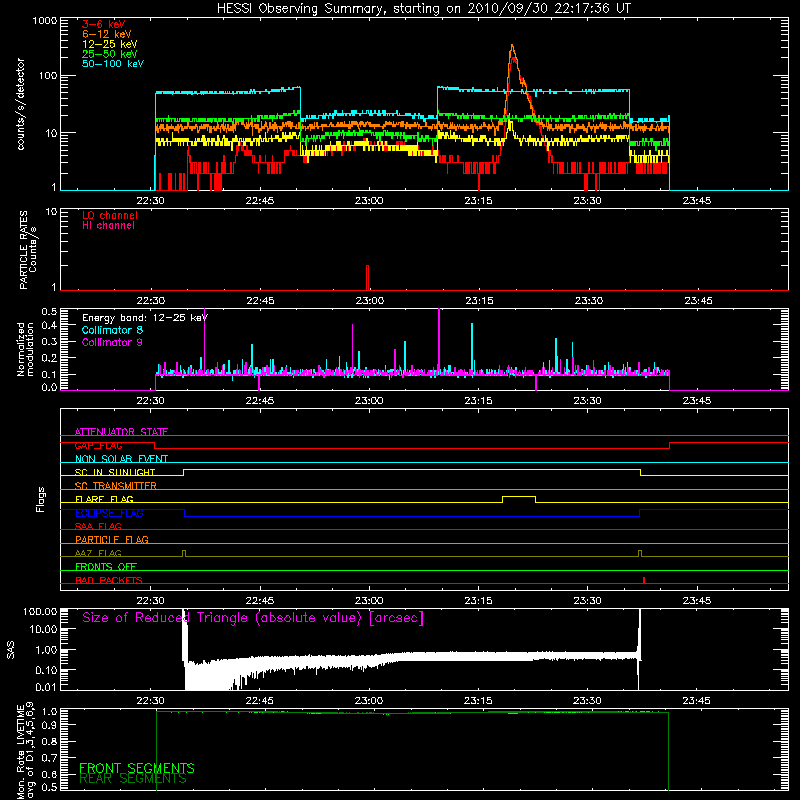
Task: Click the FLARE_FLAG label
Action: (104, 499)
